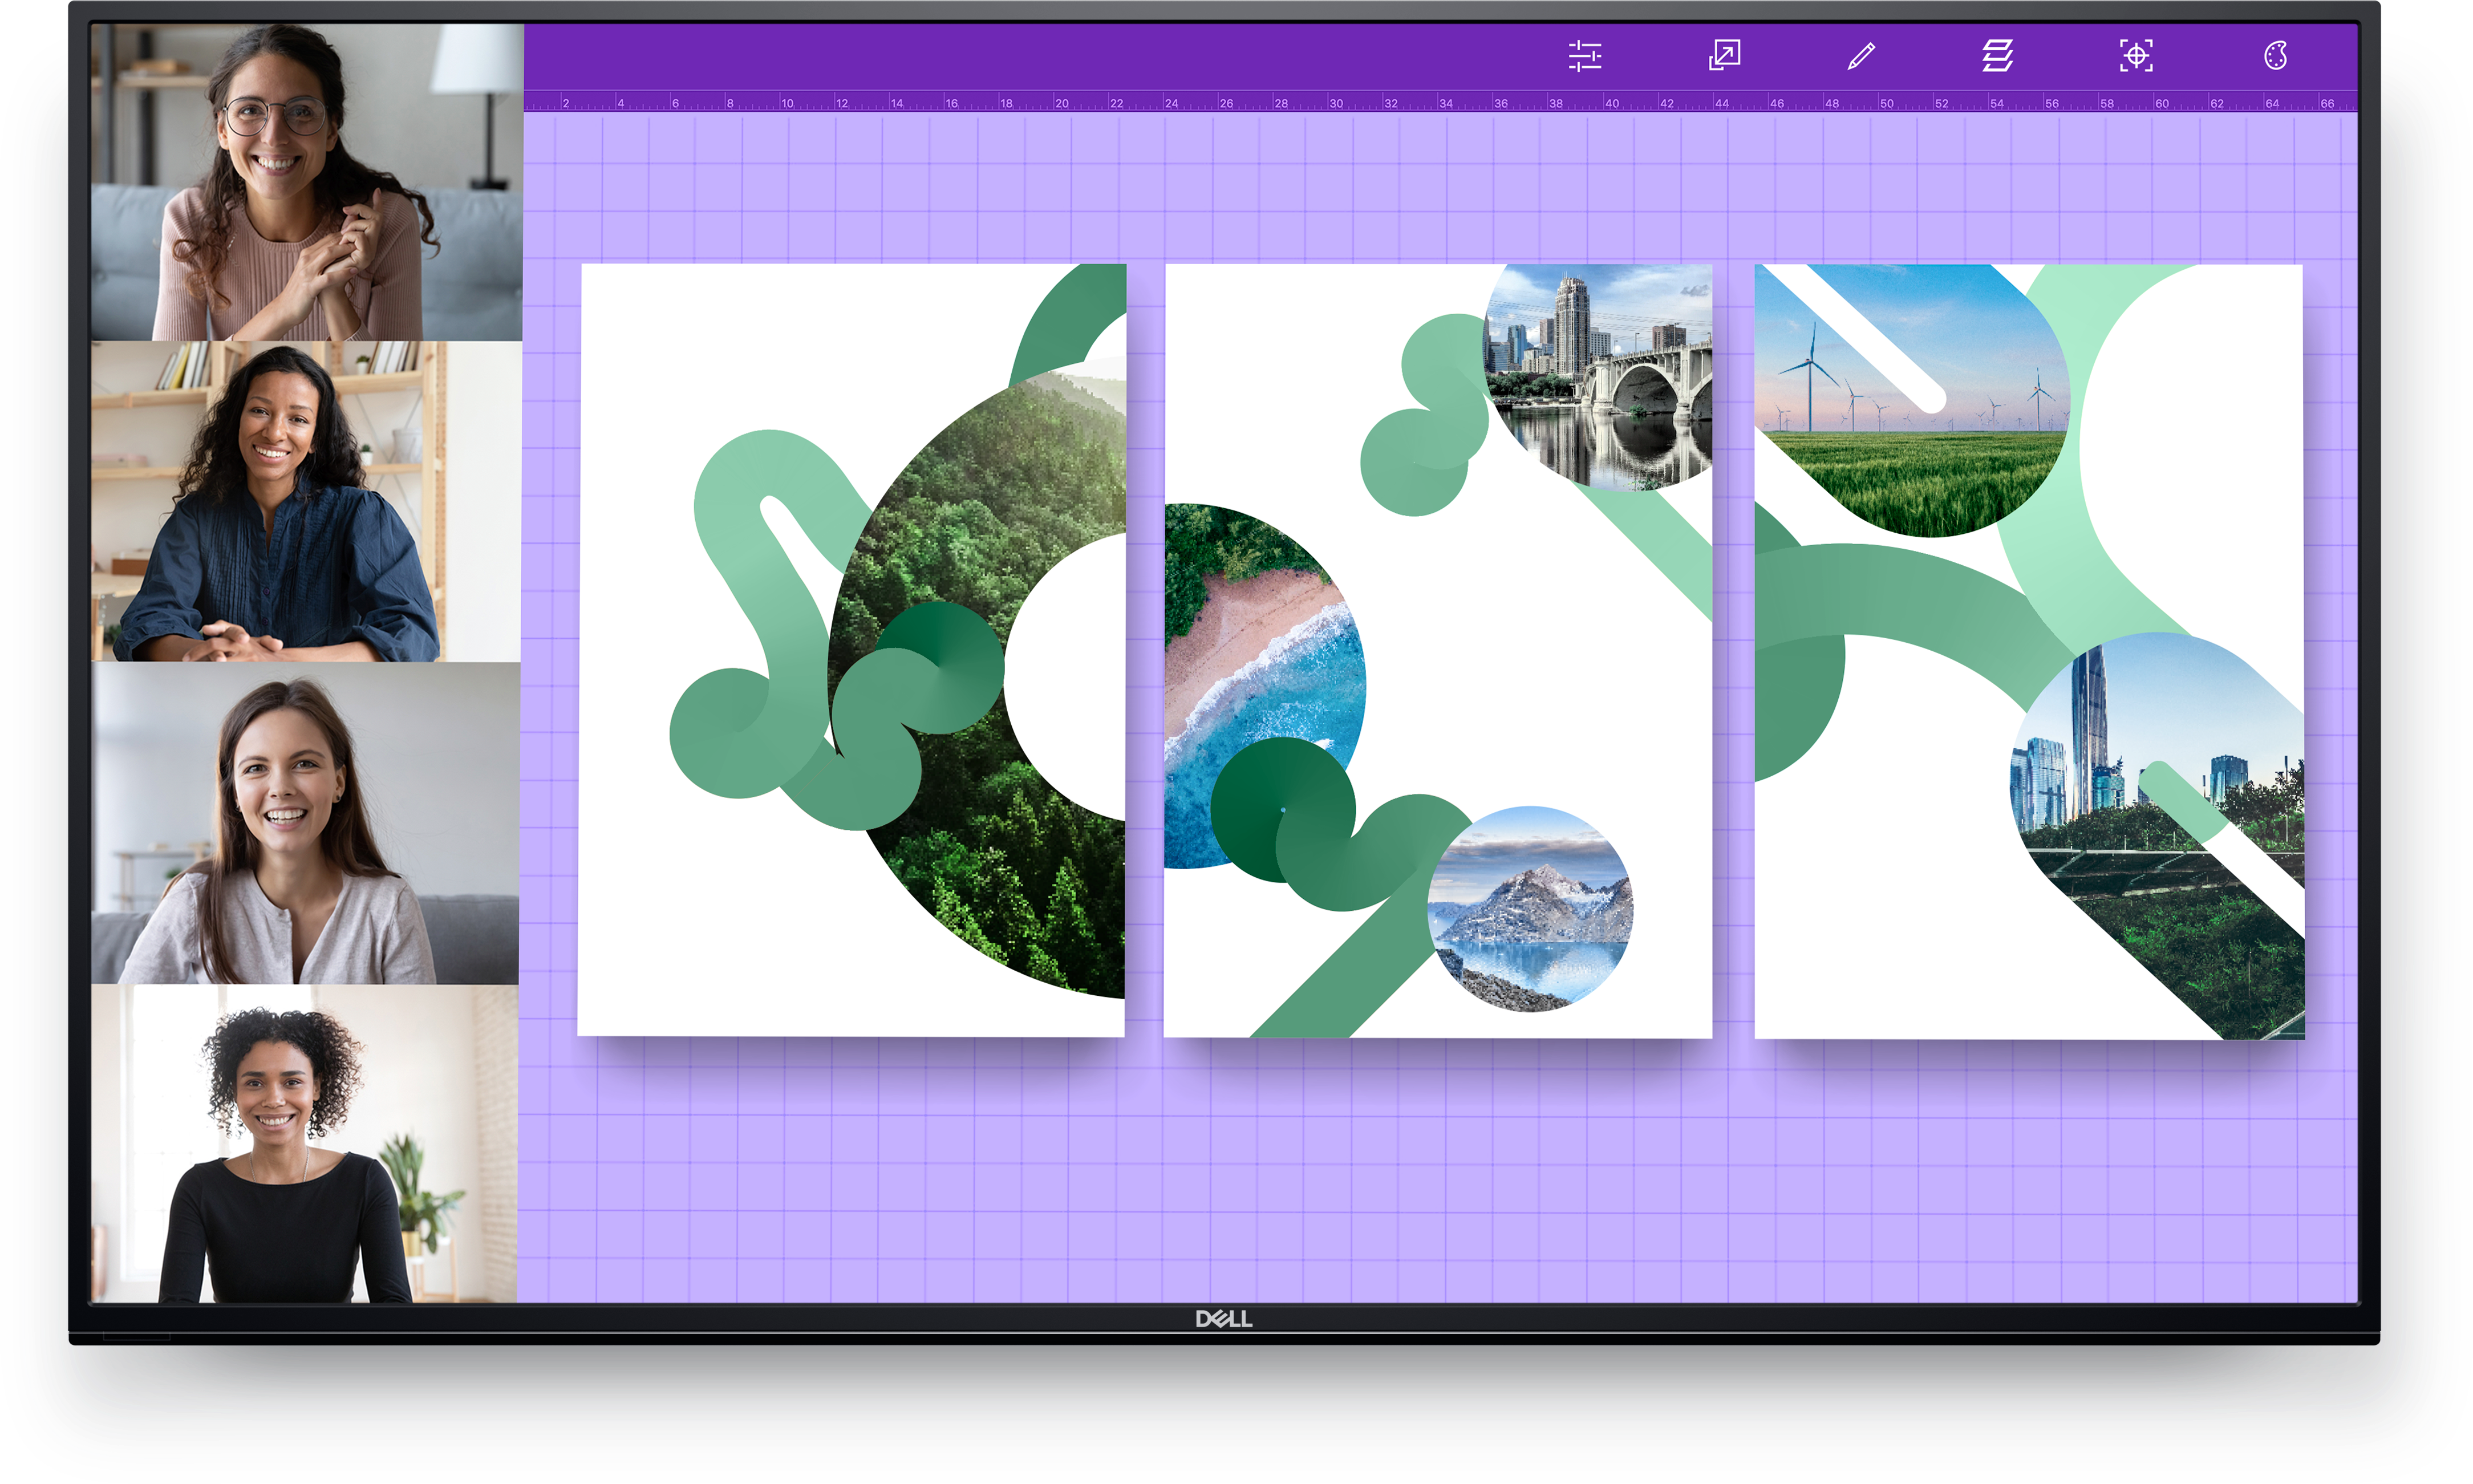2473x1484 pixels.
Task: Click ruler mark labeled 30
Action: 1336,103
